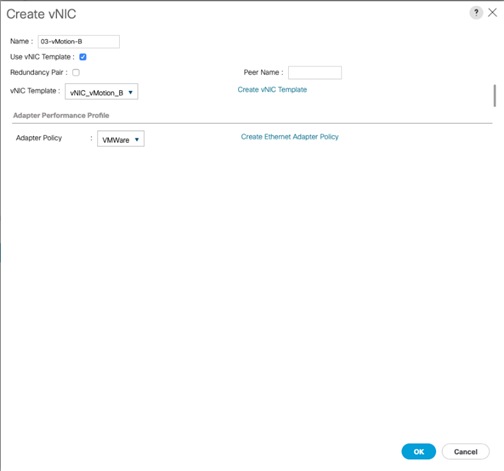Viewport: 504px width, 471px height.
Task: Click the Create vNIC title text
Action: [x=41, y=14]
